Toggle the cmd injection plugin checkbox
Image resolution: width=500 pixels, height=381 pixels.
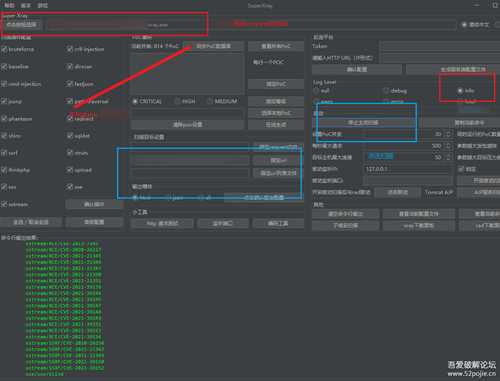4,84
